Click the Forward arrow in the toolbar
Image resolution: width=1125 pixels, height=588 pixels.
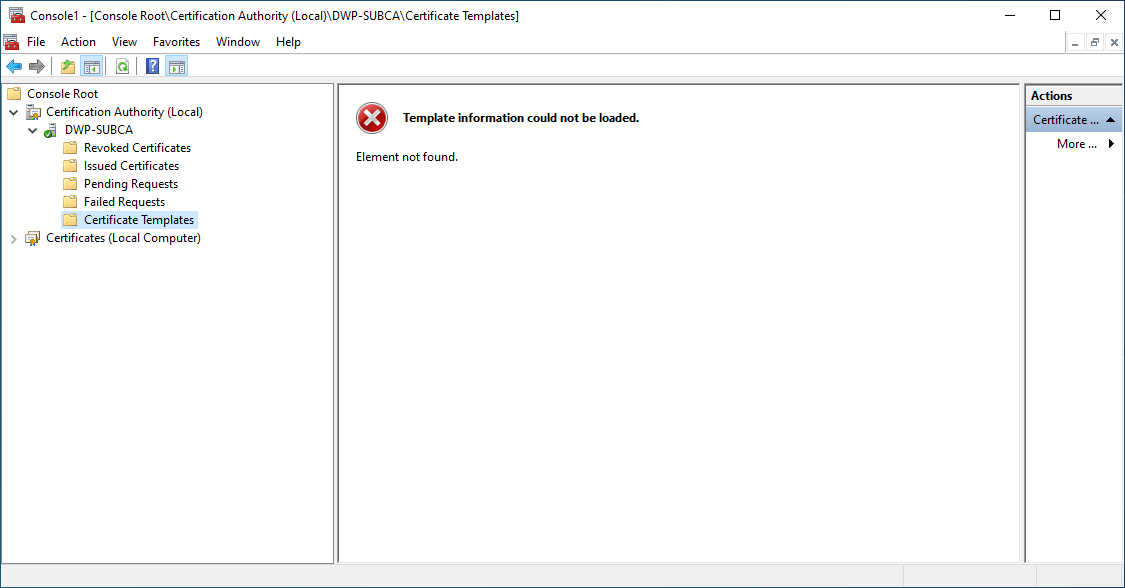37,67
